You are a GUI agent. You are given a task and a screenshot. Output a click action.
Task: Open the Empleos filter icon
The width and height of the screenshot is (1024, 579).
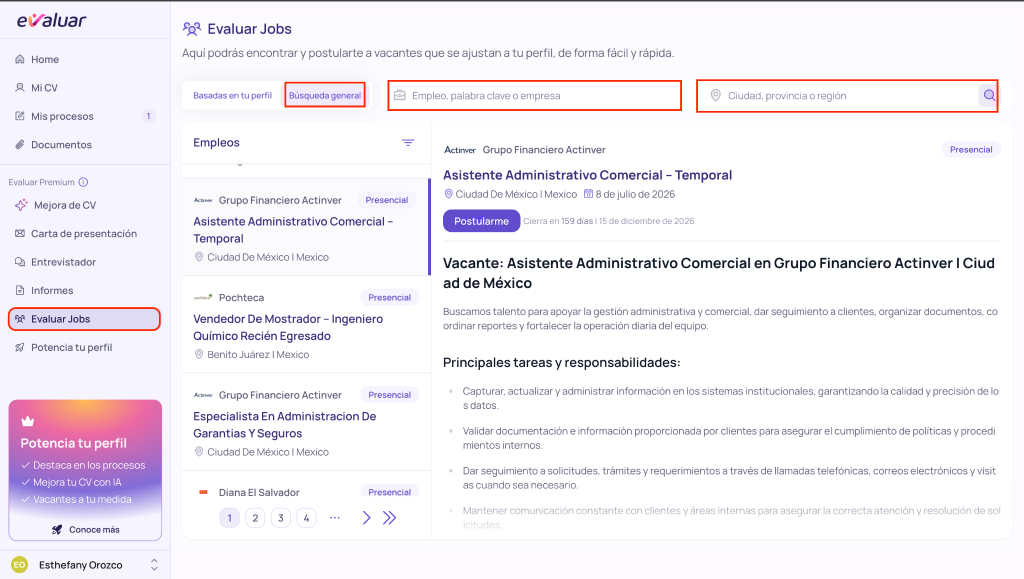tap(408, 143)
